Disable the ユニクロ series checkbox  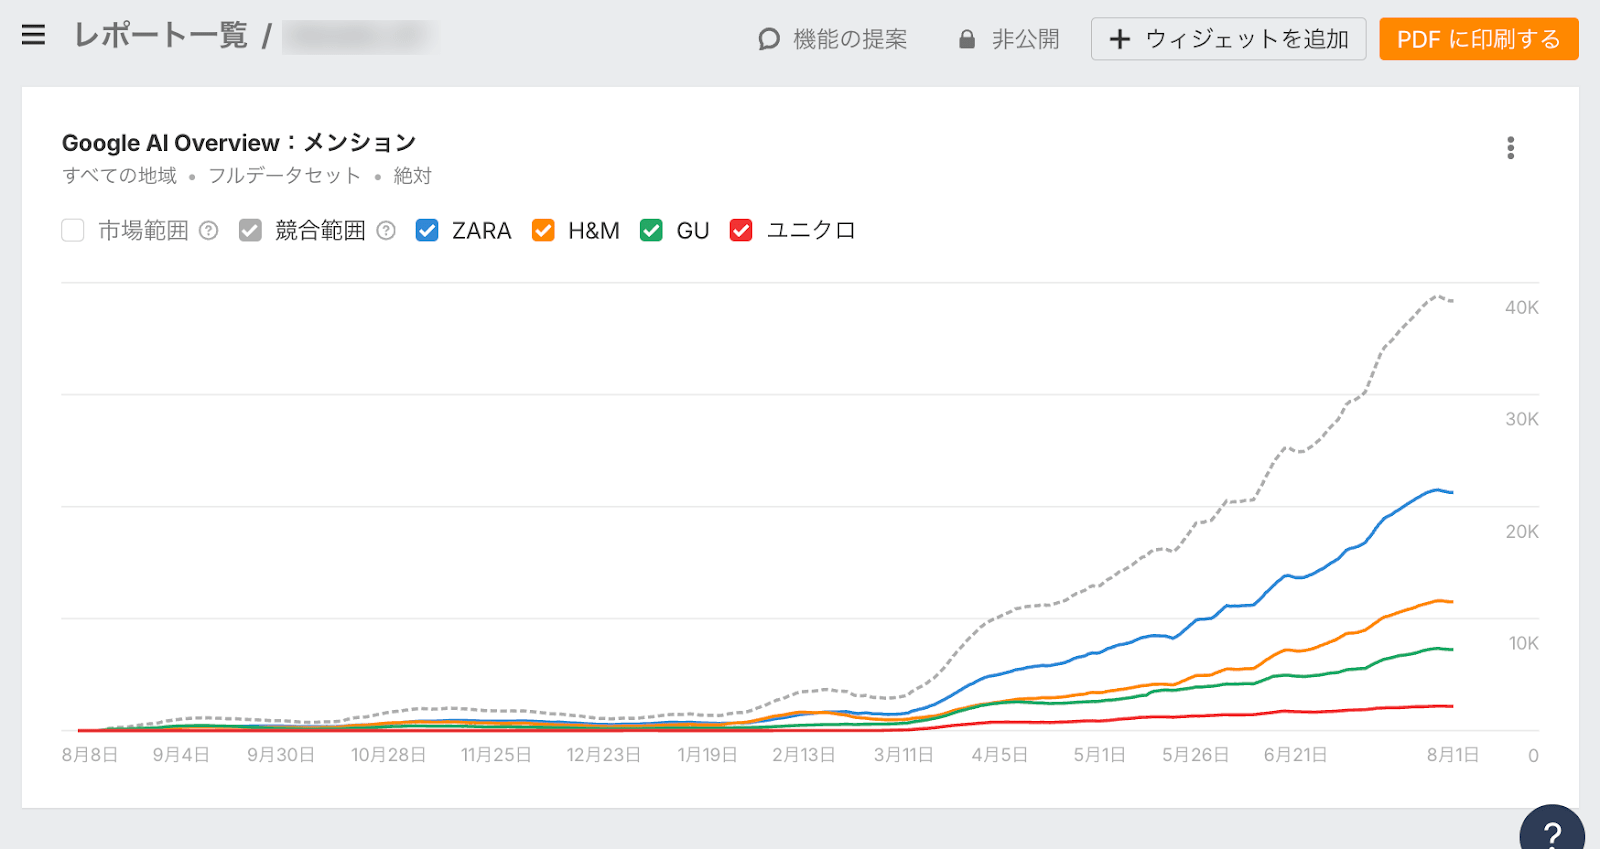point(741,231)
